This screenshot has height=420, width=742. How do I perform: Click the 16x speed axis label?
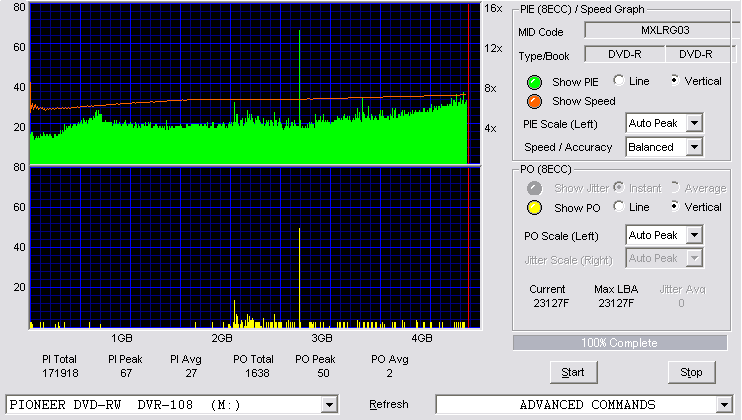[x=493, y=9]
